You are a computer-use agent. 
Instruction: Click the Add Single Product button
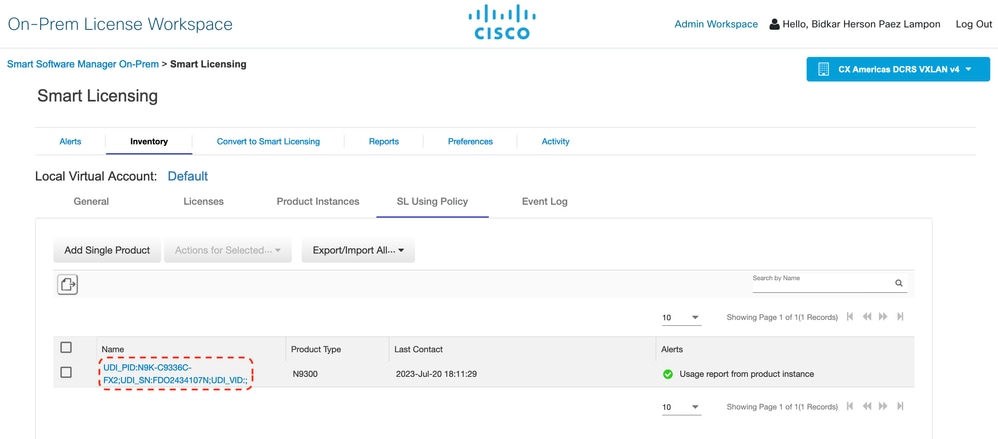107,250
